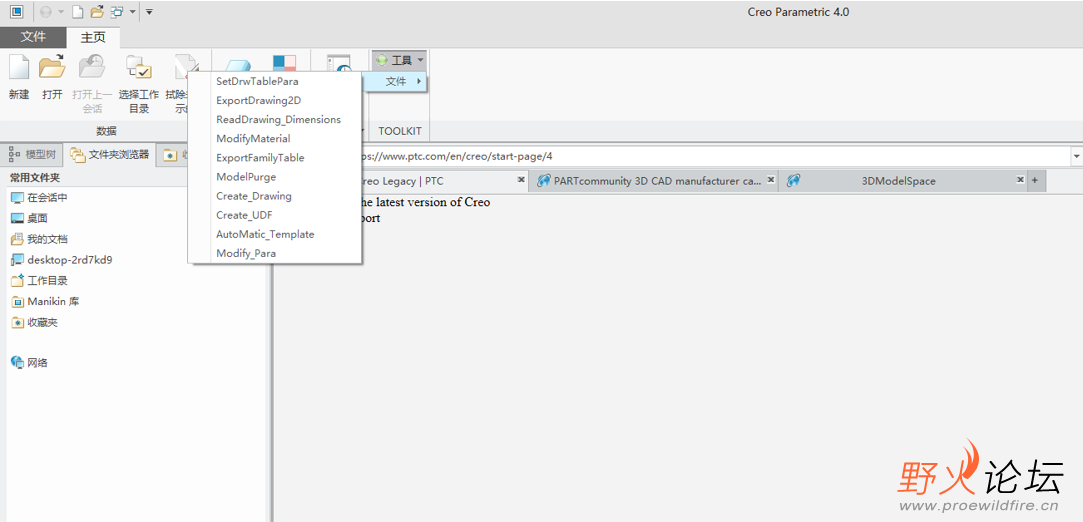This screenshot has width=1083, height=522.
Task: Switch to the 主页 ribbon tab
Action: pyautogui.click(x=93, y=37)
